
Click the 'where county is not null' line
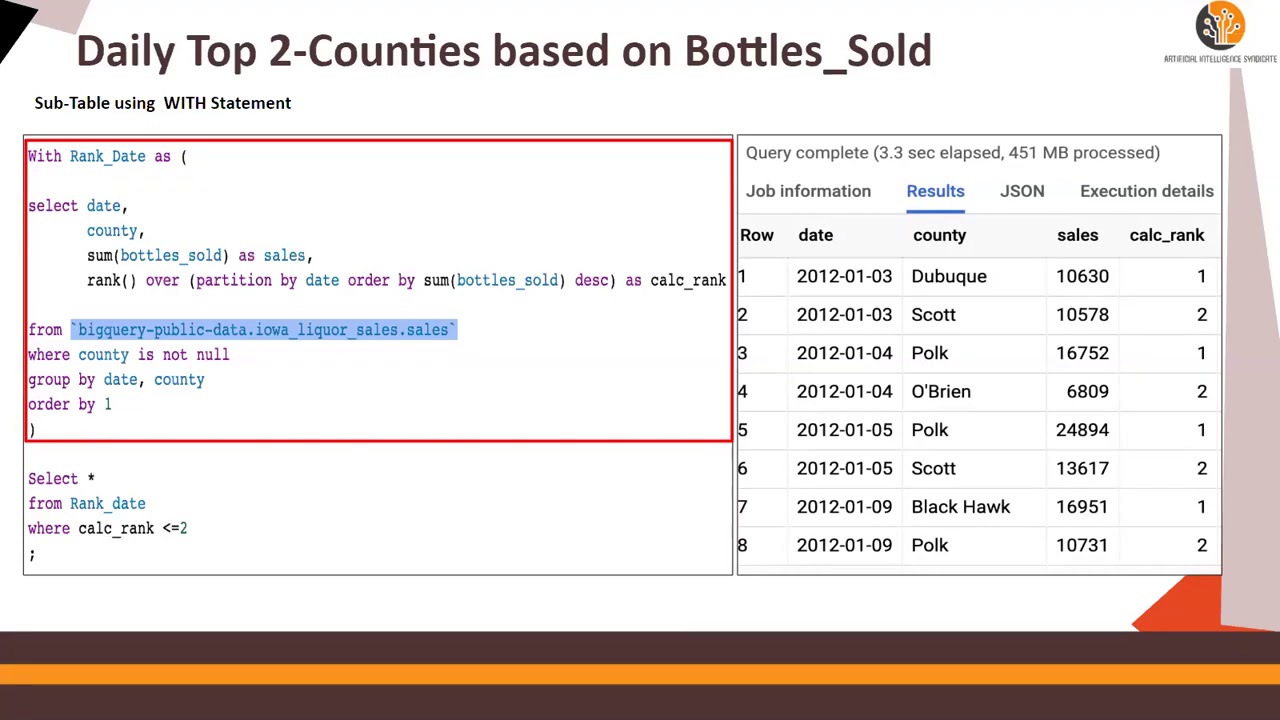(128, 355)
